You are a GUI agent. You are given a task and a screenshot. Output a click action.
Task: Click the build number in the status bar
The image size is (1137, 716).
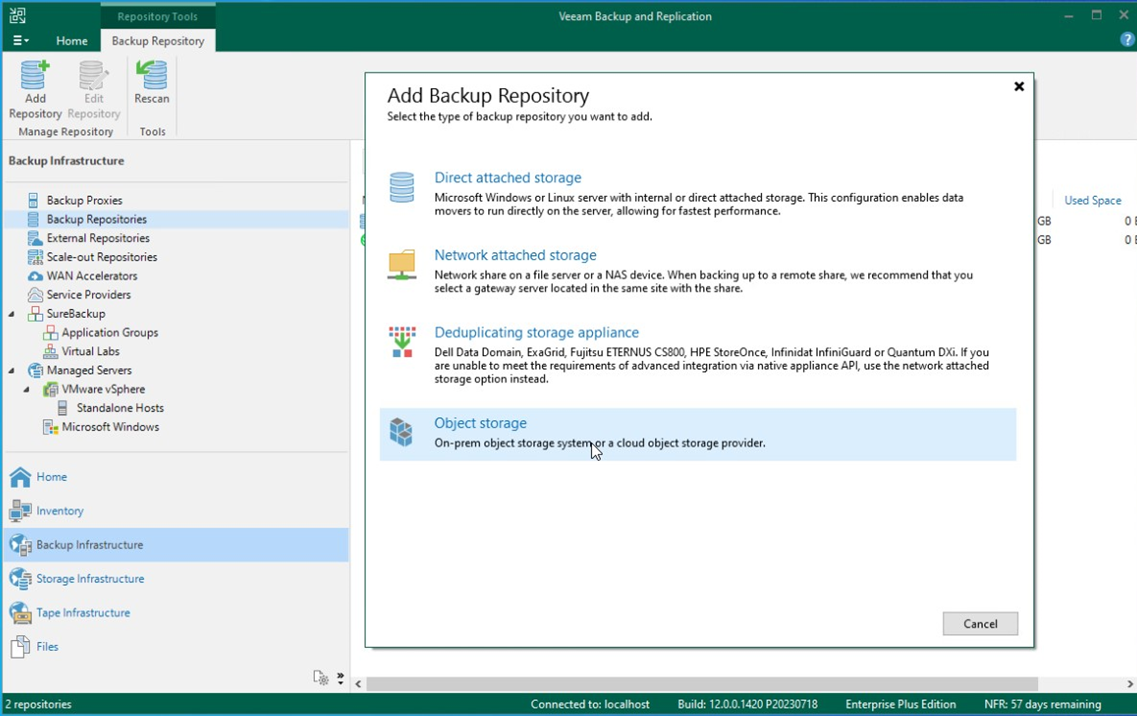pyautogui.click(x=748, y=704)
